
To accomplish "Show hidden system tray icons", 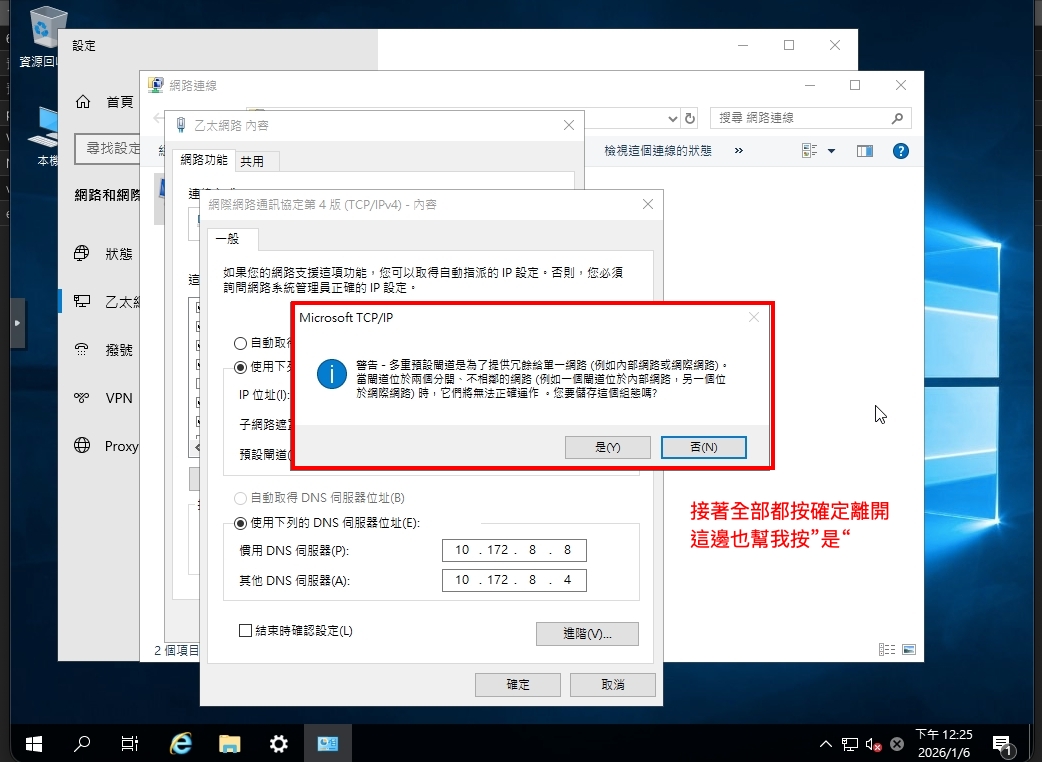I will click(x=826, y=744).
